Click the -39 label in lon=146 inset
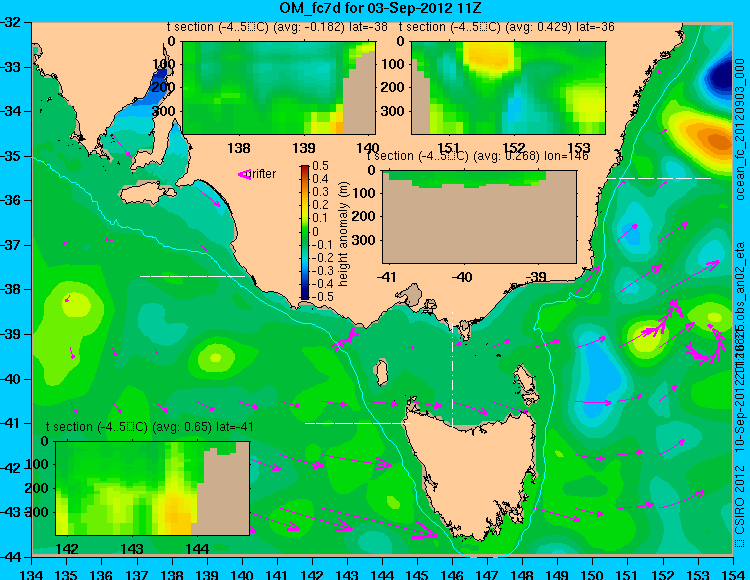This screenshot has height=580, width=750. (x=536, y=276)
